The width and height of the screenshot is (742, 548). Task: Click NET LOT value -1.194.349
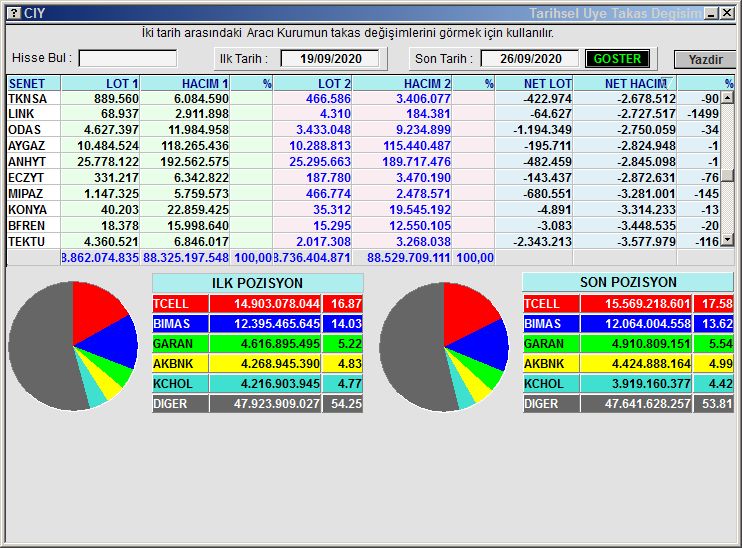[542, 130]
